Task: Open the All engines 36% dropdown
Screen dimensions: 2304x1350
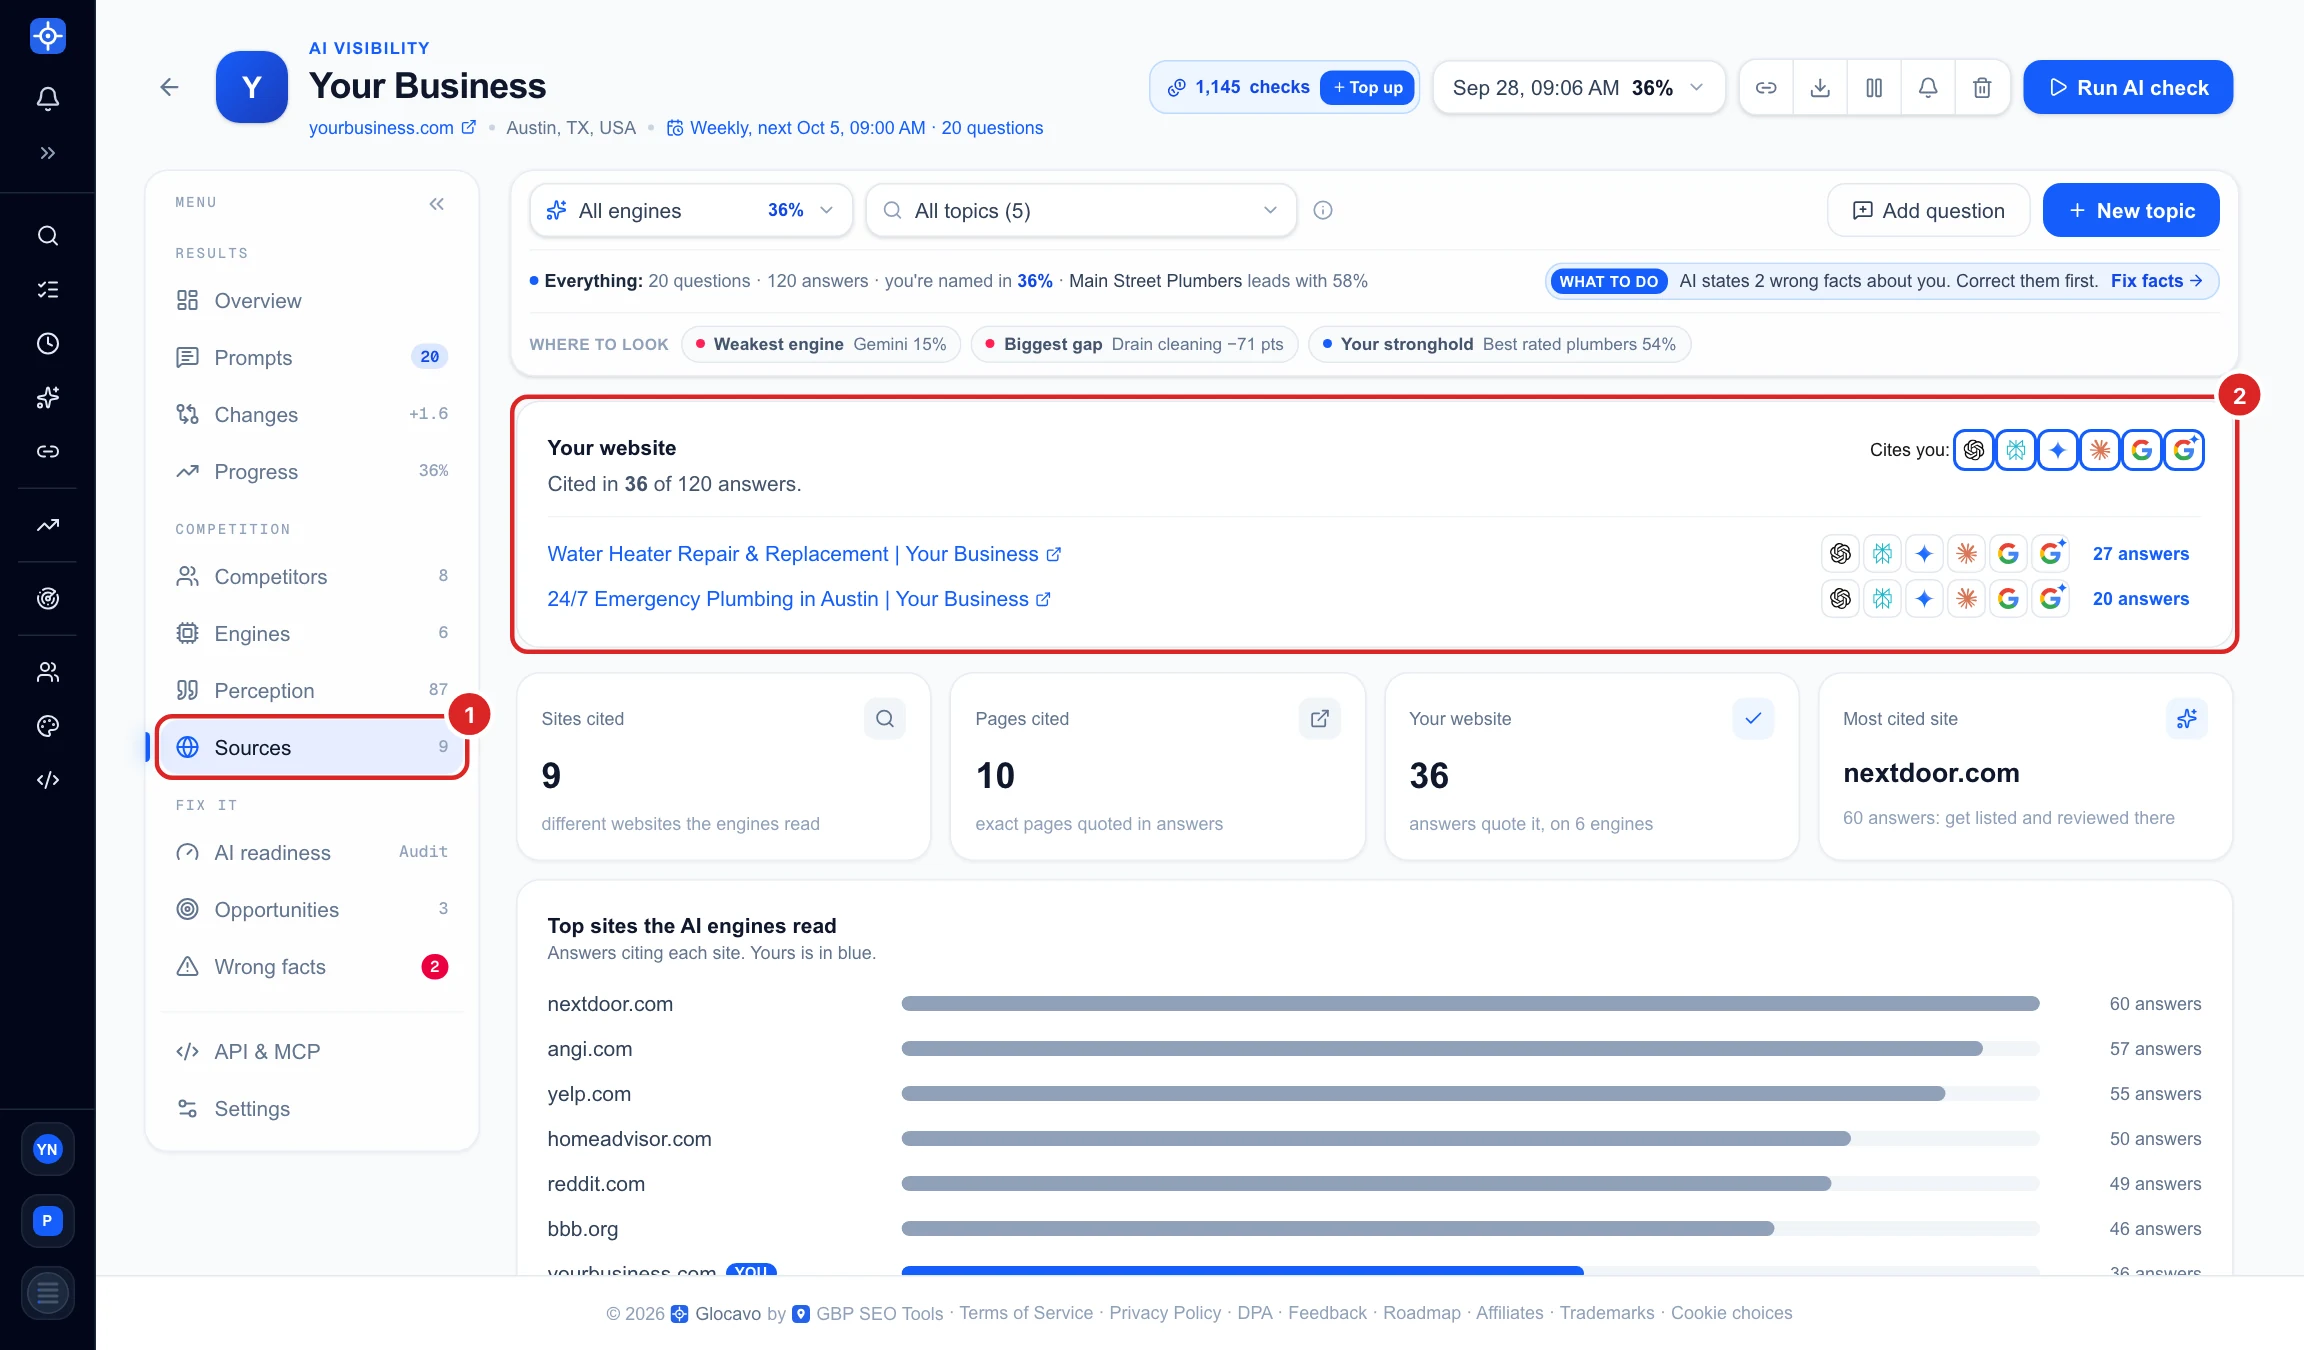Action: (691, 210)
